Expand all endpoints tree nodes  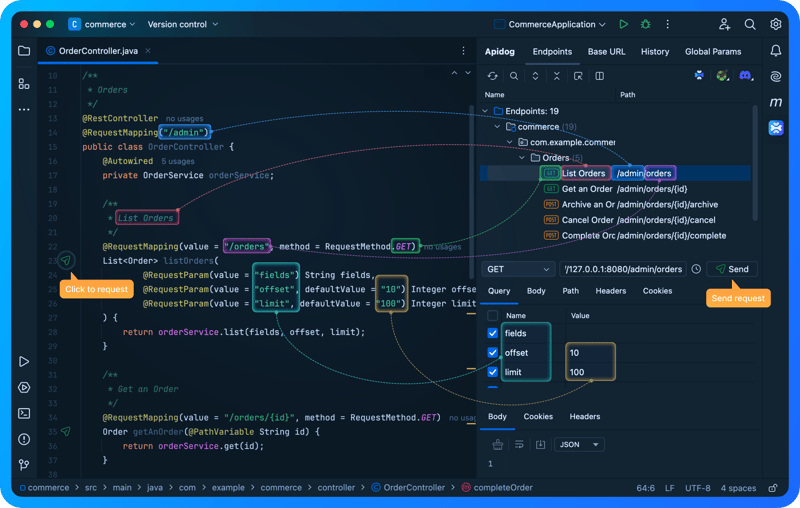(x=535, y=75)
